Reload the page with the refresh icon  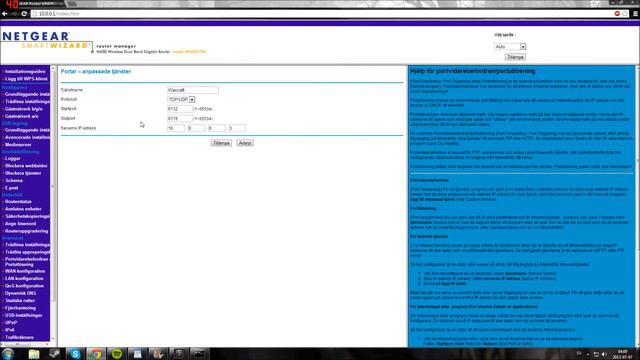(24, 13)
